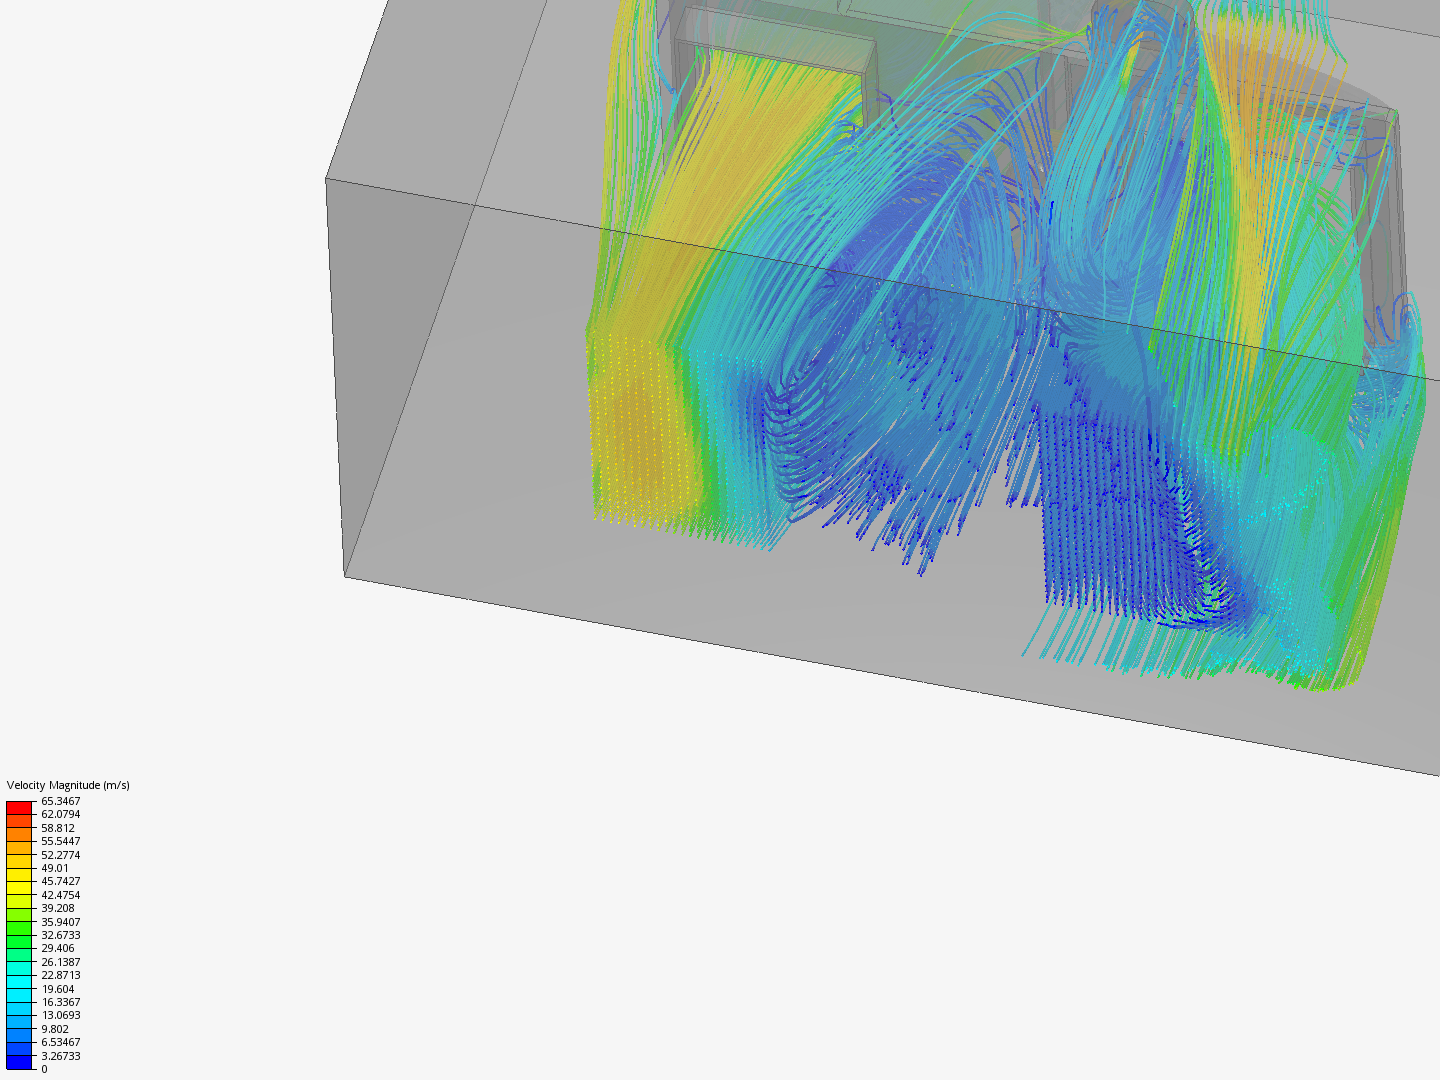This screenshot has height=1080, width=1440.
Task: Click the legend value 45.7427
Action: click(x=61, y=881)
